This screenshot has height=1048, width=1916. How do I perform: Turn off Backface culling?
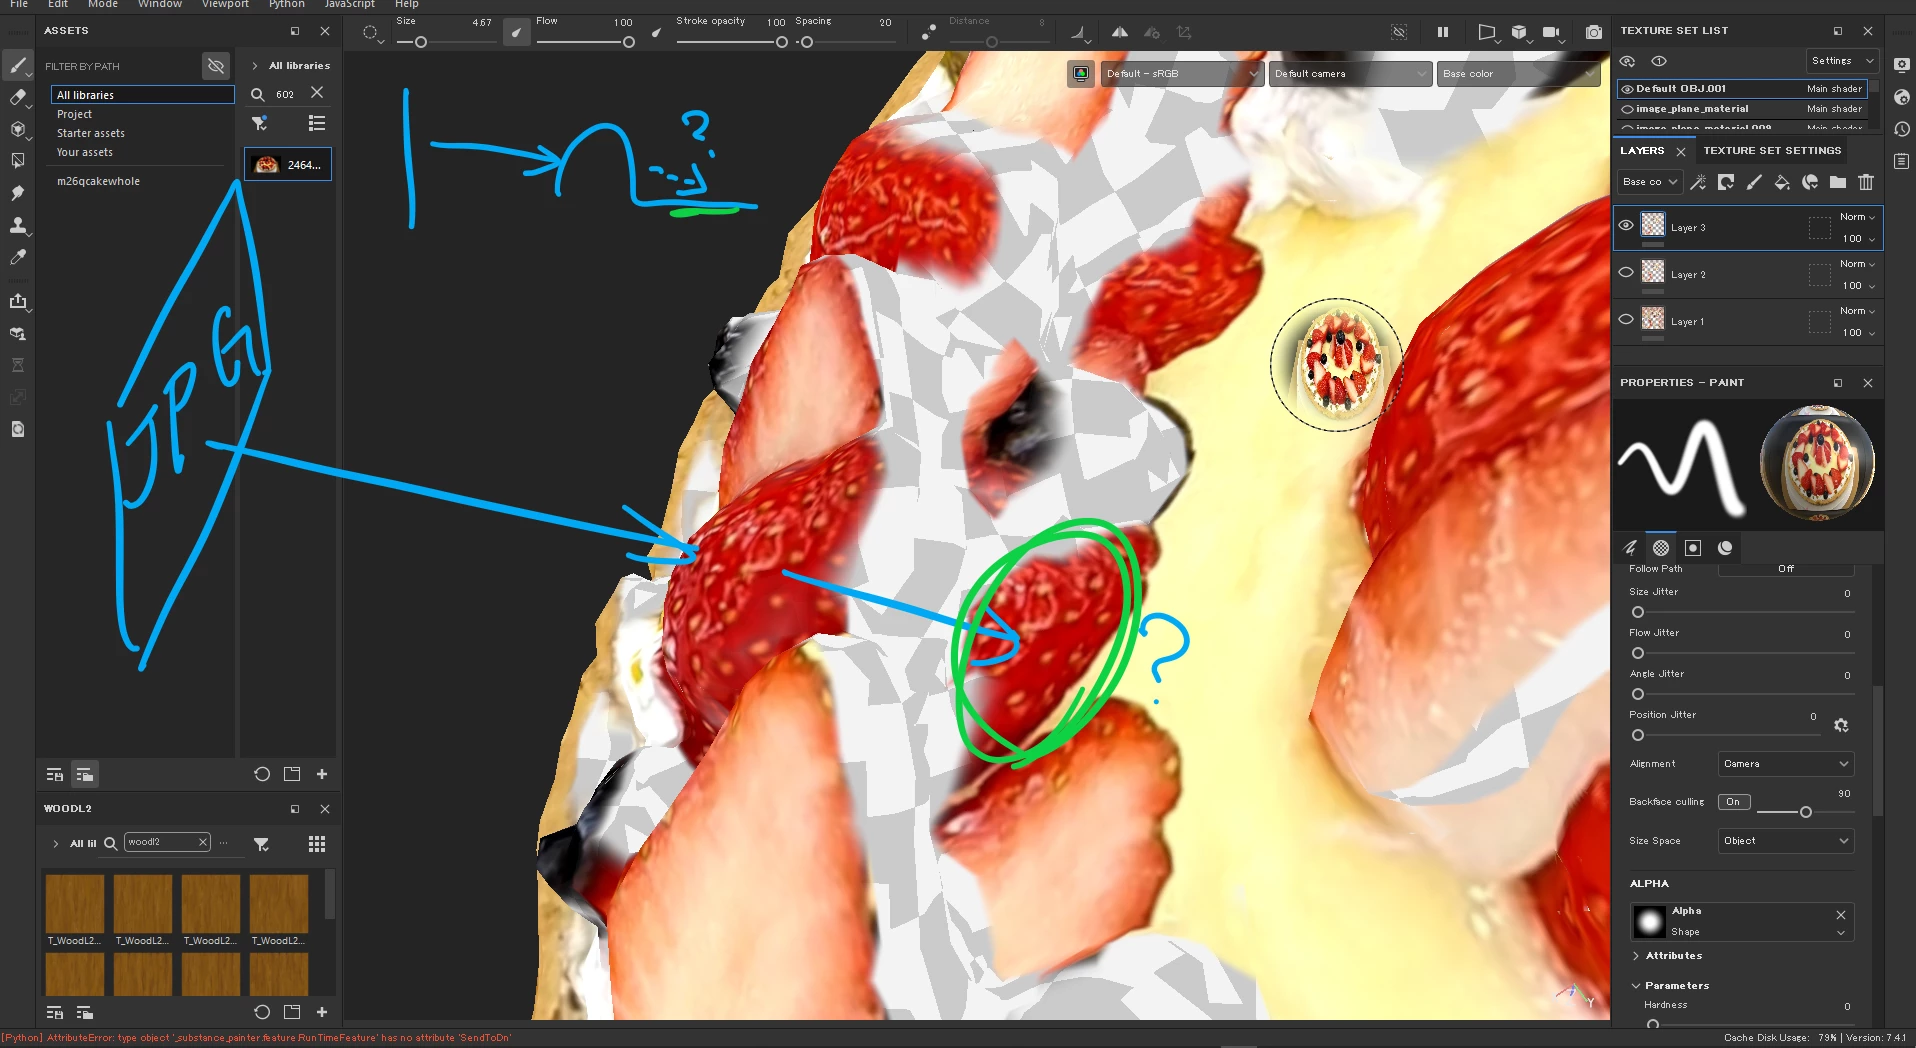[x=1734, y=802]
